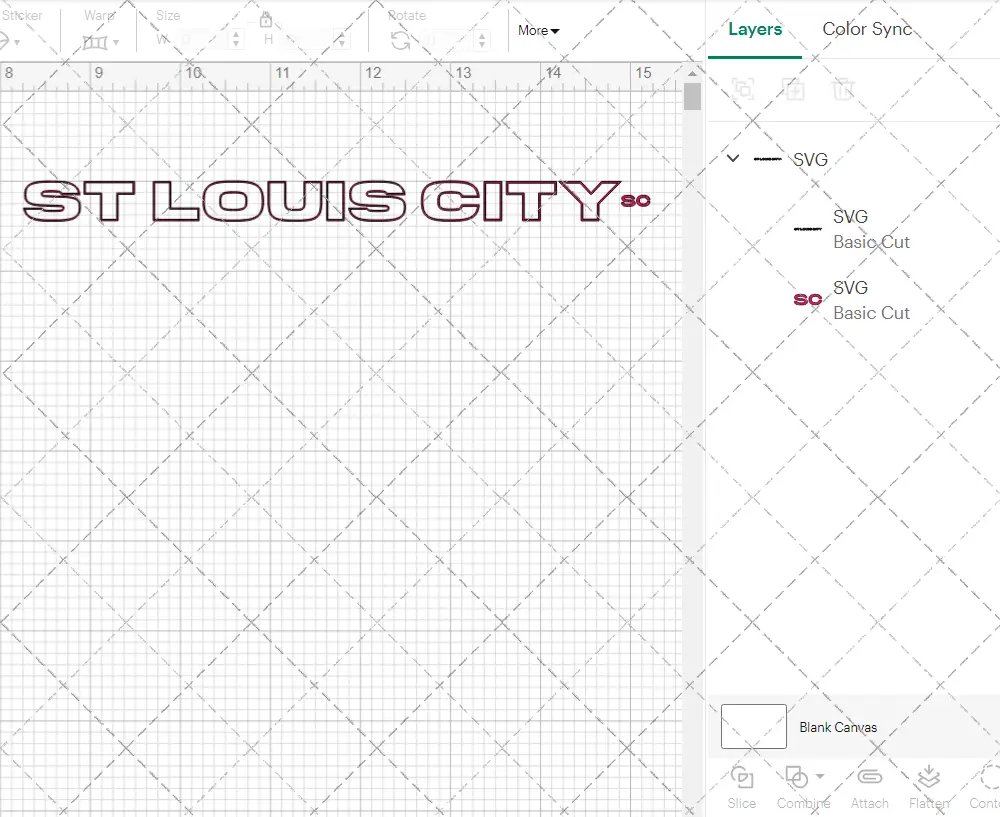The height and width of the screenshot is (817, 1000).
Task: Click the Delete layer trash icon
Action: (x=844, y=89)
